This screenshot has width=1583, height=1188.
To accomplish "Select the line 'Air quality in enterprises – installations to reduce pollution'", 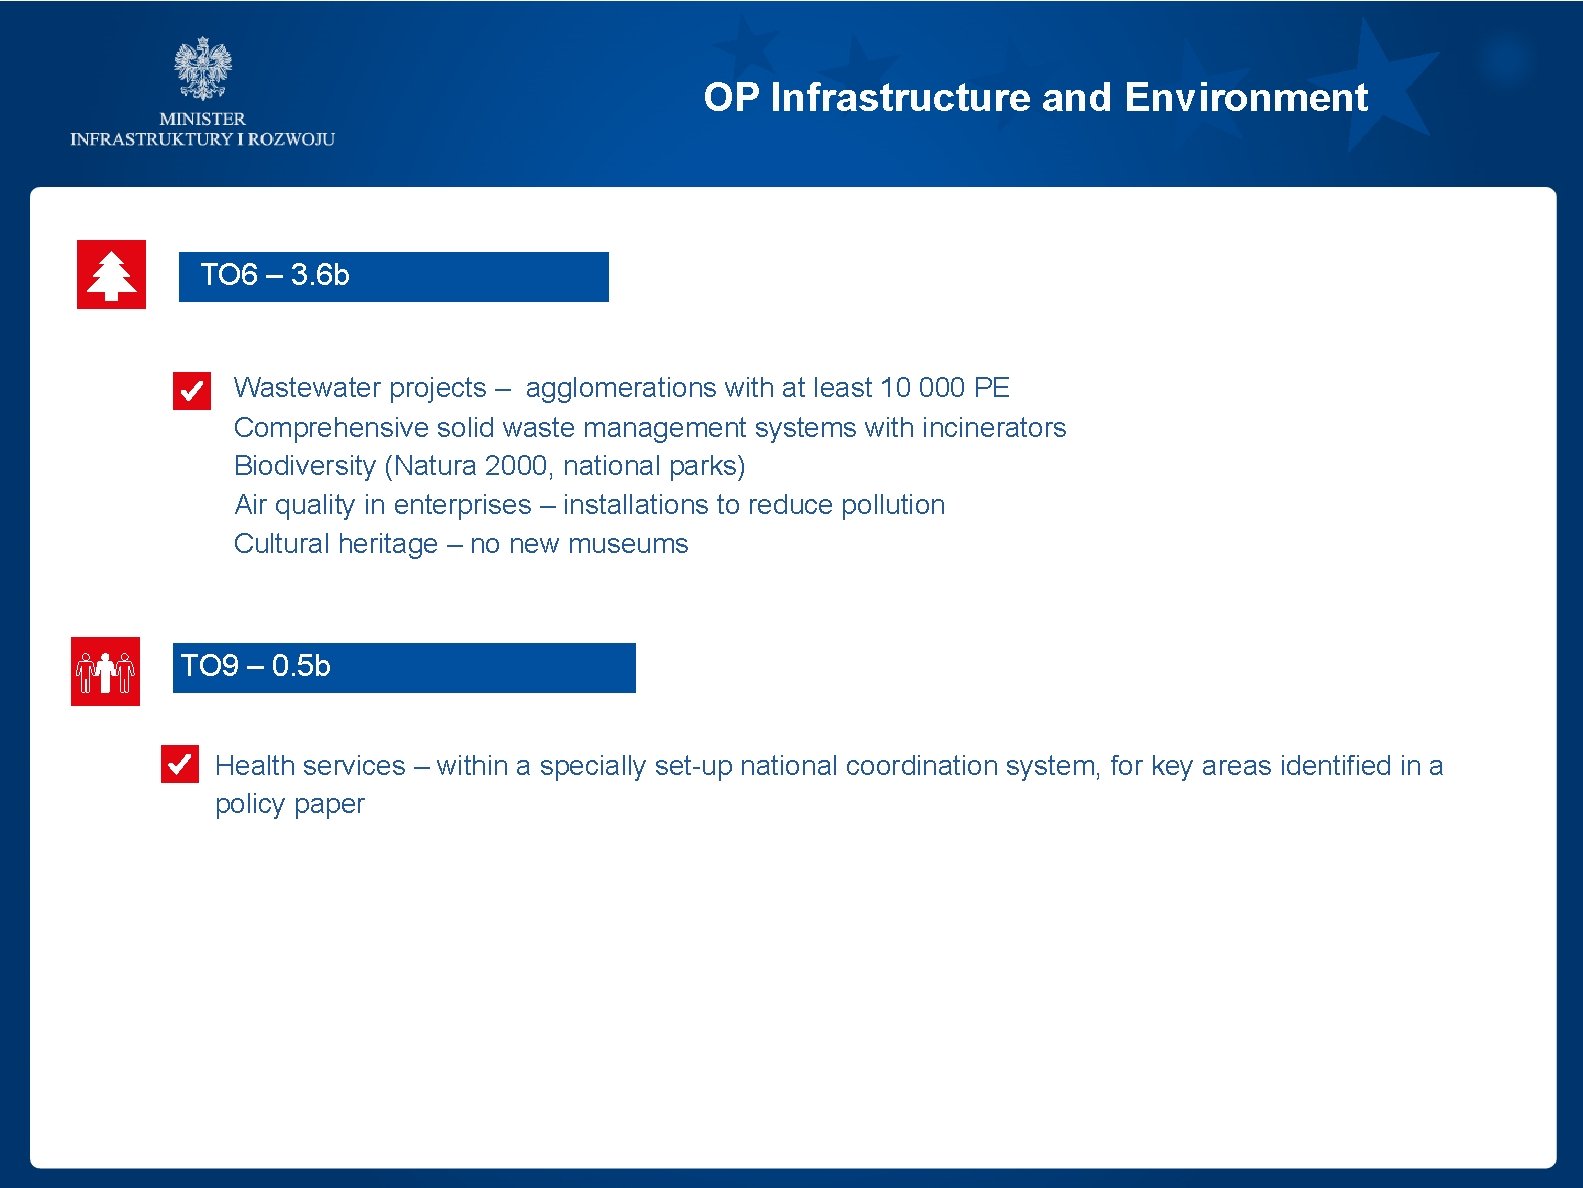I will [x=589, y=505].
